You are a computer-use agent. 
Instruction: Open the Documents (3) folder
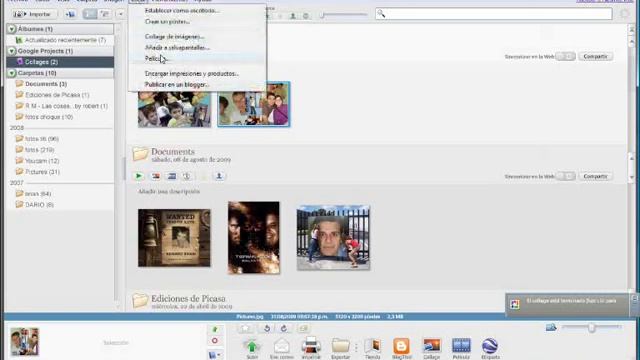46,84
